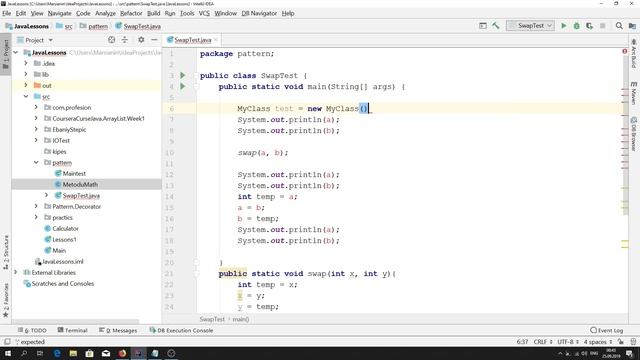Open the Refactor menu
Image resolution: width=640 pixels, height=360 pixels.
click(131, 13)
